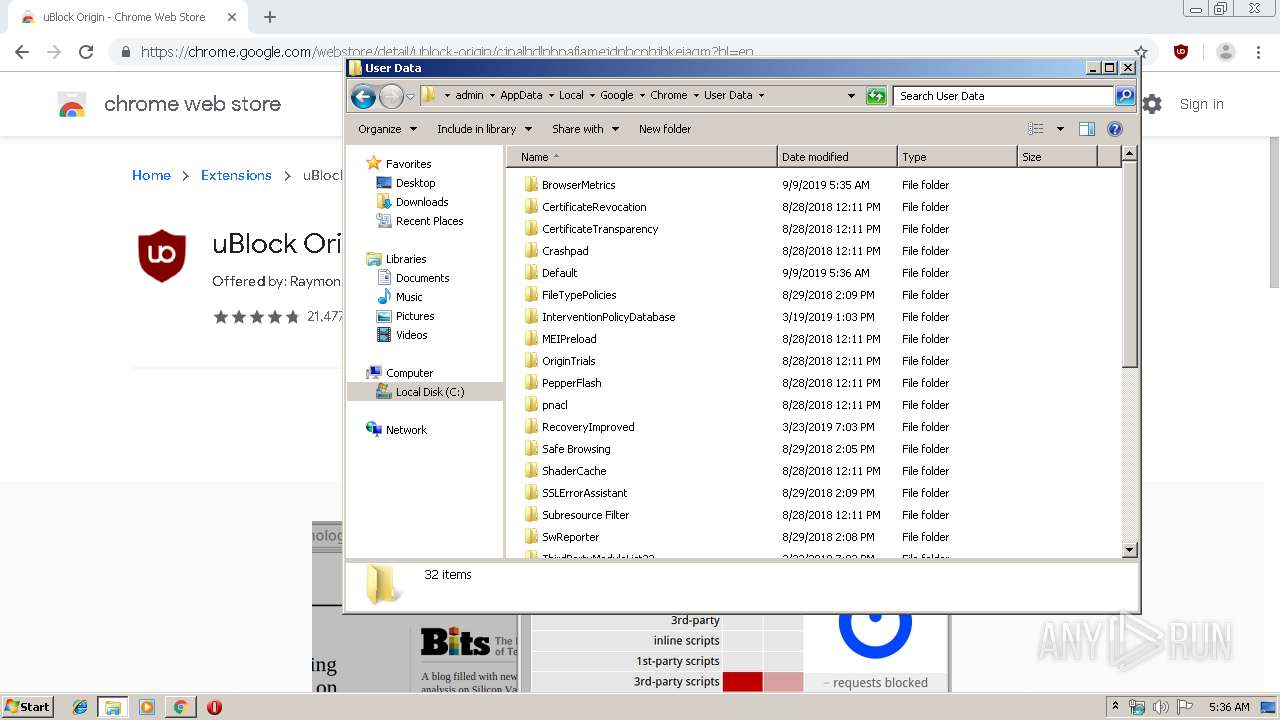Image resolution: width=1280 pixels, height=720 pixels.
Task: Click Windows Media Player taskbar icon
Action: [147, 707]
